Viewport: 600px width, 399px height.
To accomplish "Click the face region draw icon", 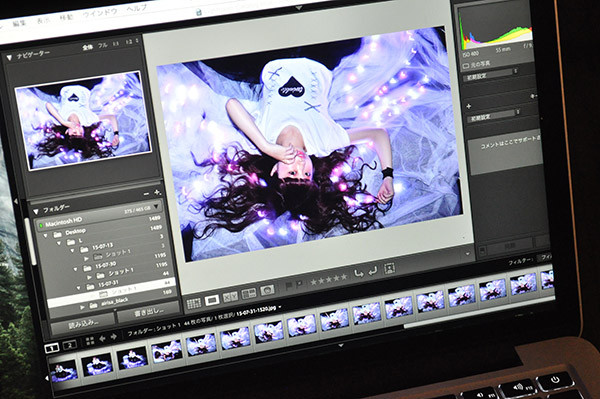I will point(389,268).
